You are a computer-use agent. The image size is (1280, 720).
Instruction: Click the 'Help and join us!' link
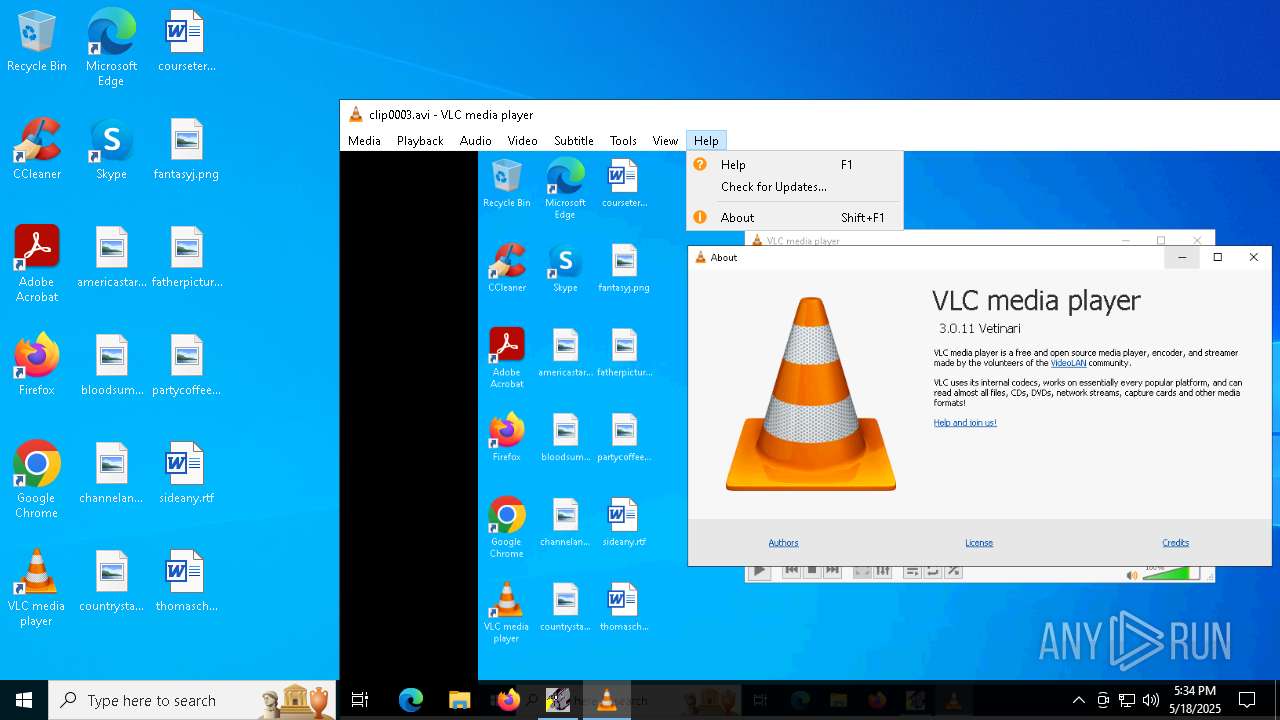(965, 423)
